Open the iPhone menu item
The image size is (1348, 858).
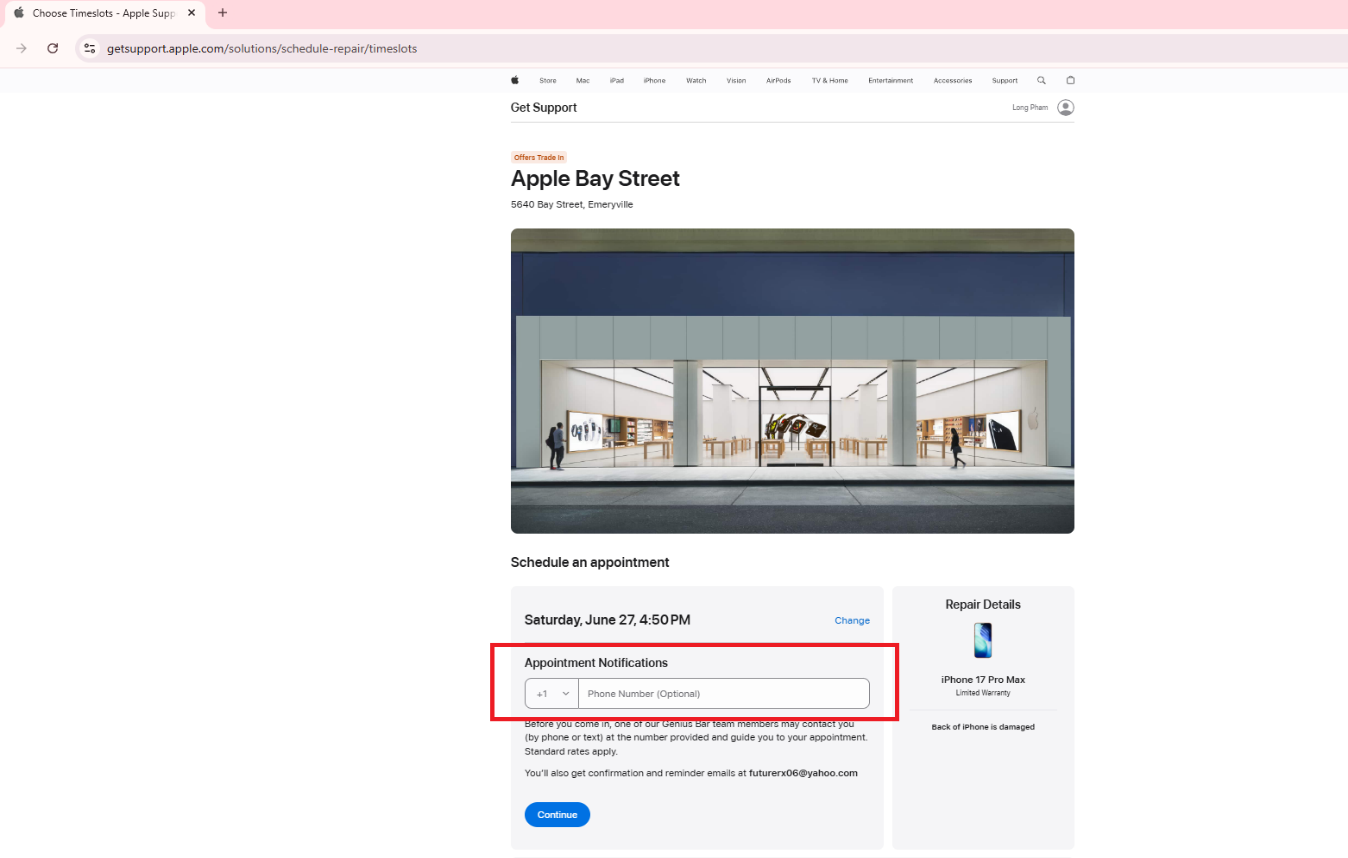[x=655, y=80]
